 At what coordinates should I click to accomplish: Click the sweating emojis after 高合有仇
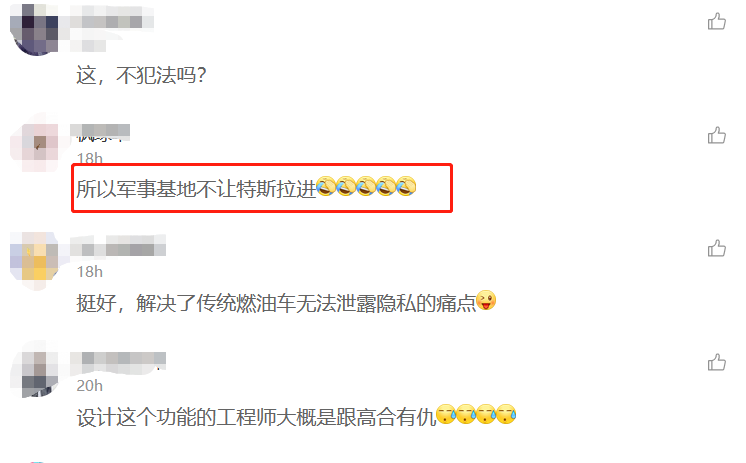tap(476, 414)
